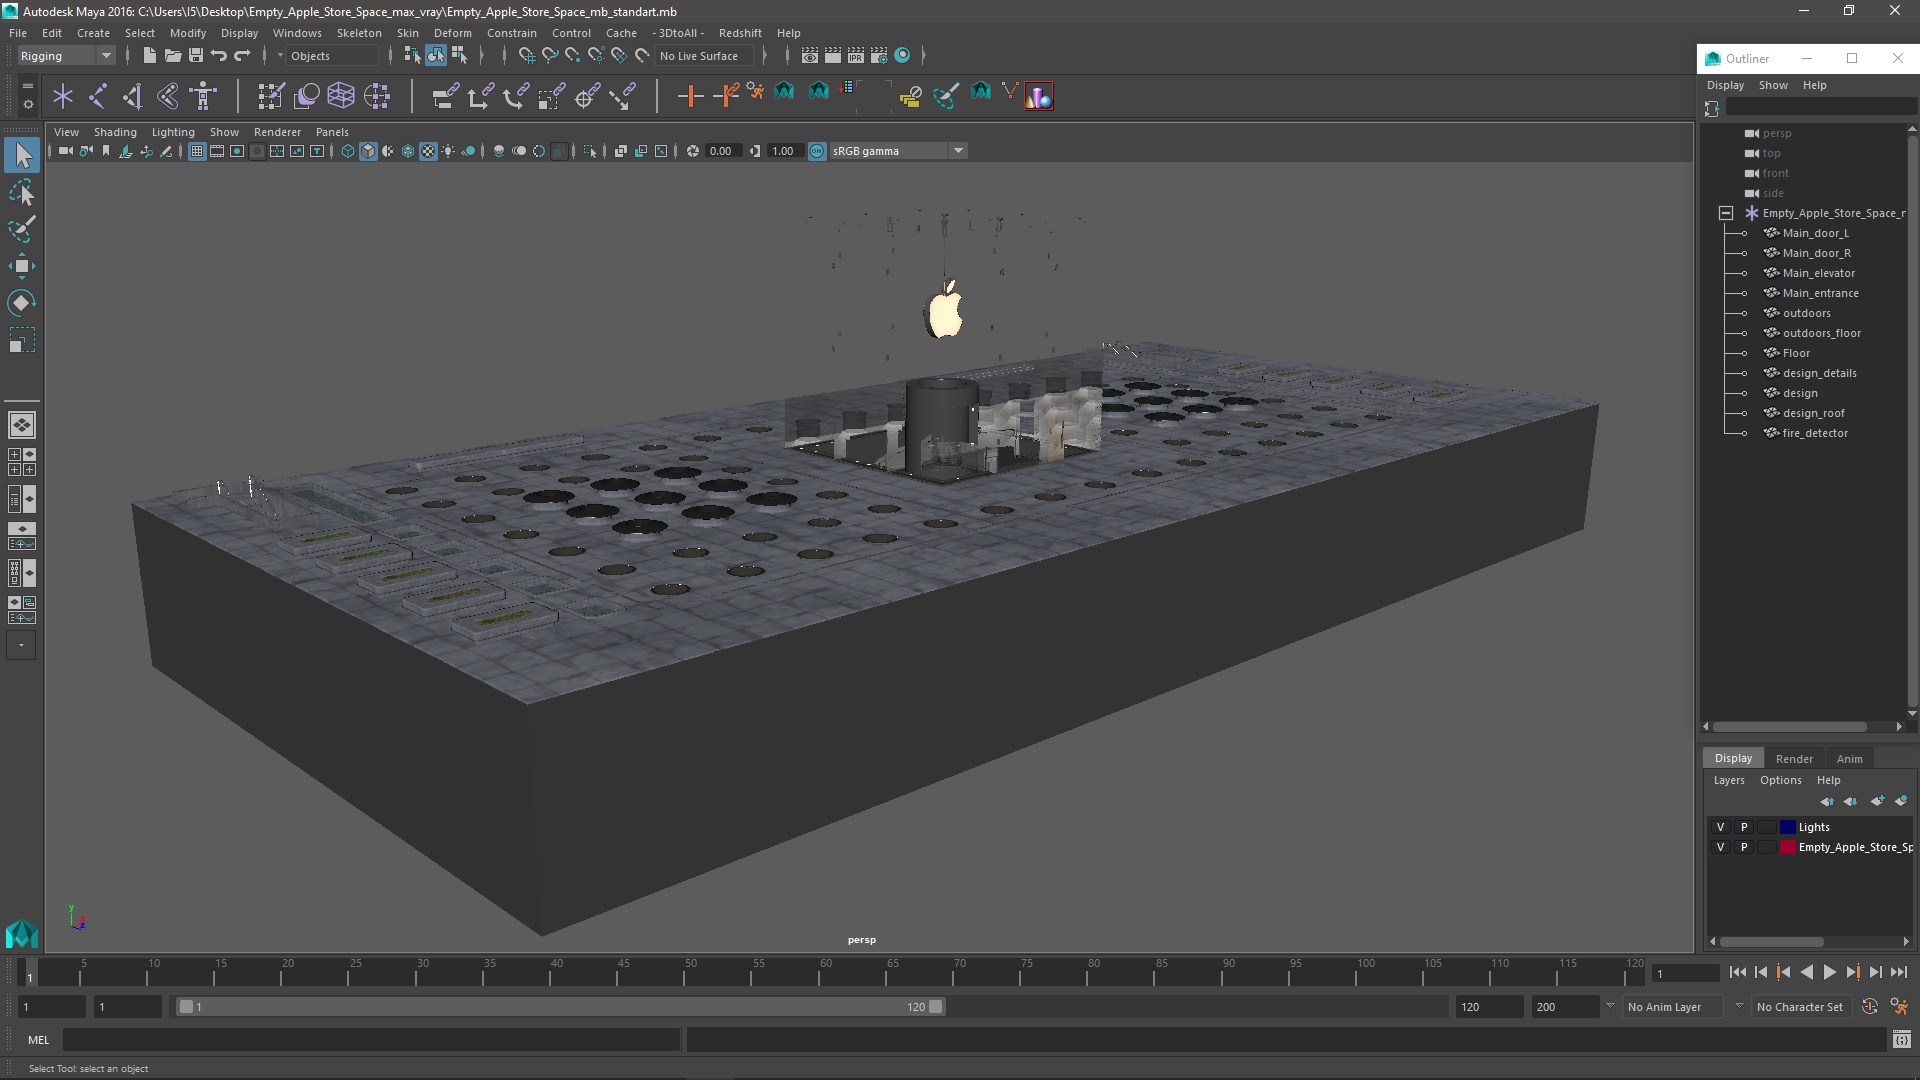Open the sRGB gamma view transform dropdown
Screen dimensions: 1920x1080
coord(898,151)
